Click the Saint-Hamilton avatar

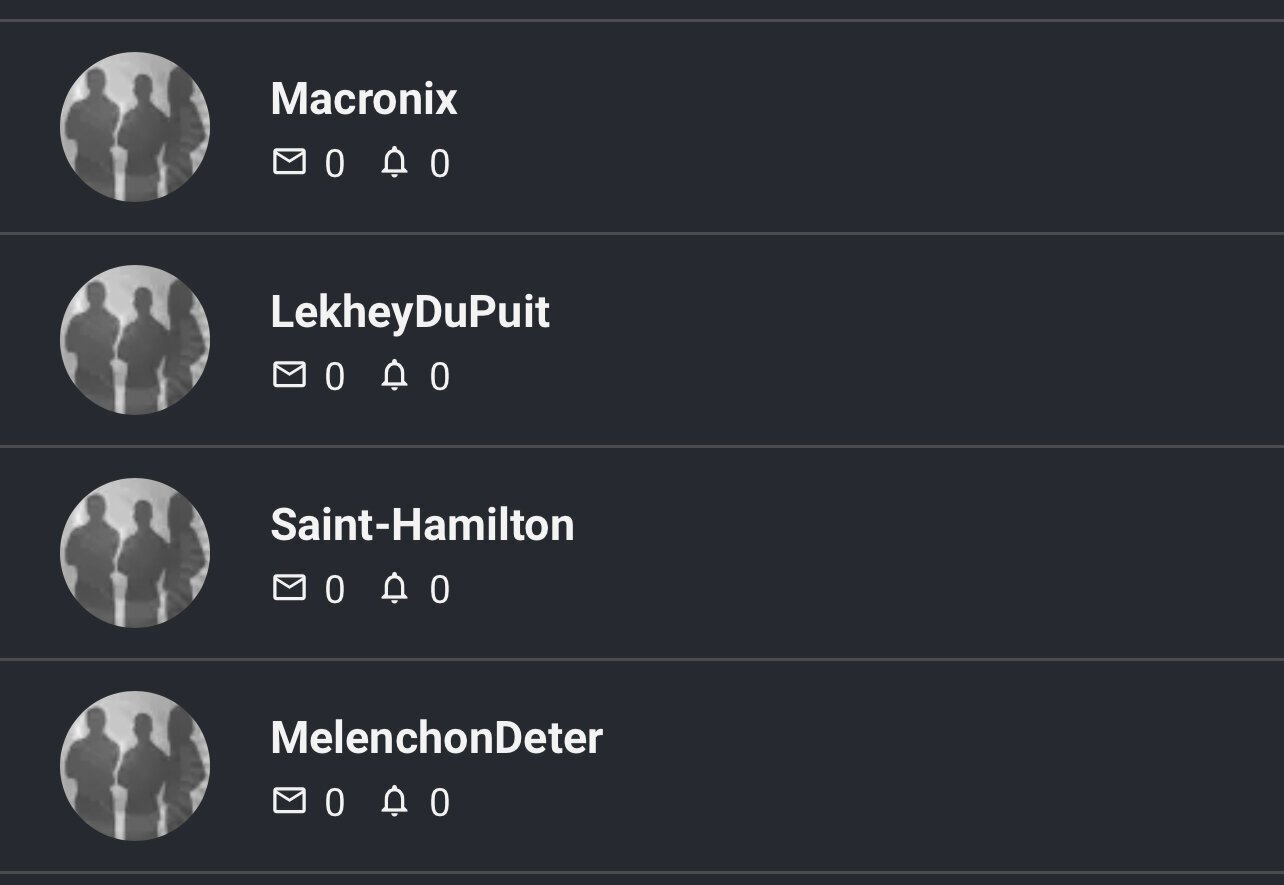click(x=135, y=553)
